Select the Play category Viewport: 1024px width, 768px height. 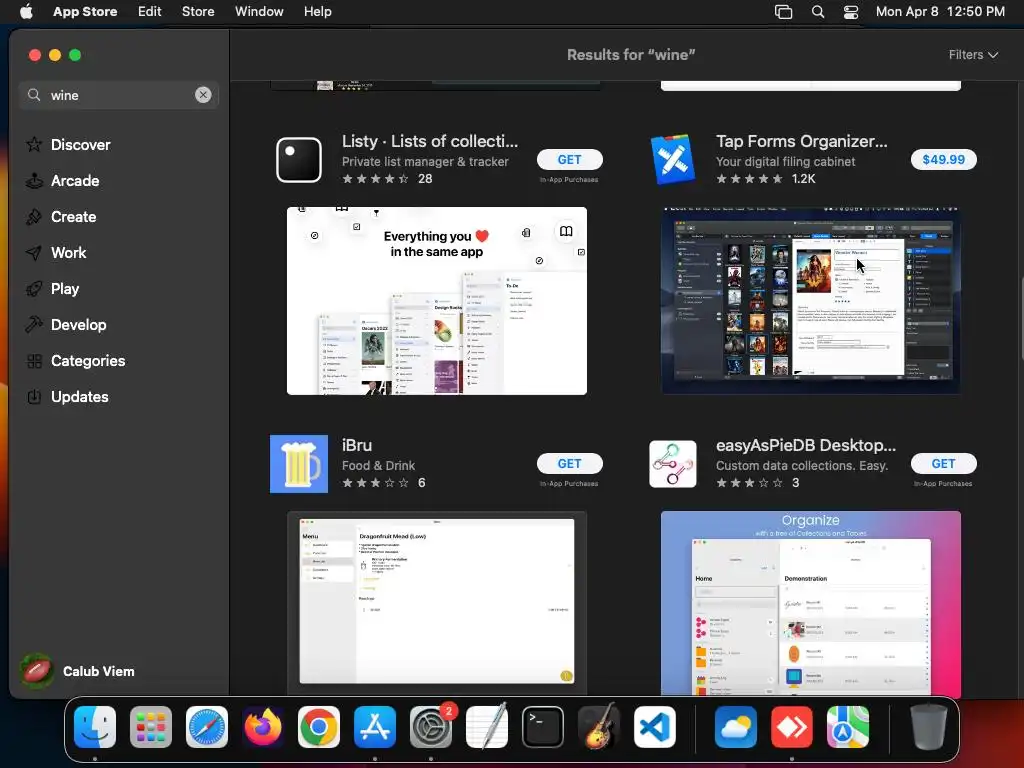pyautogui.click(x=52, y=288)
